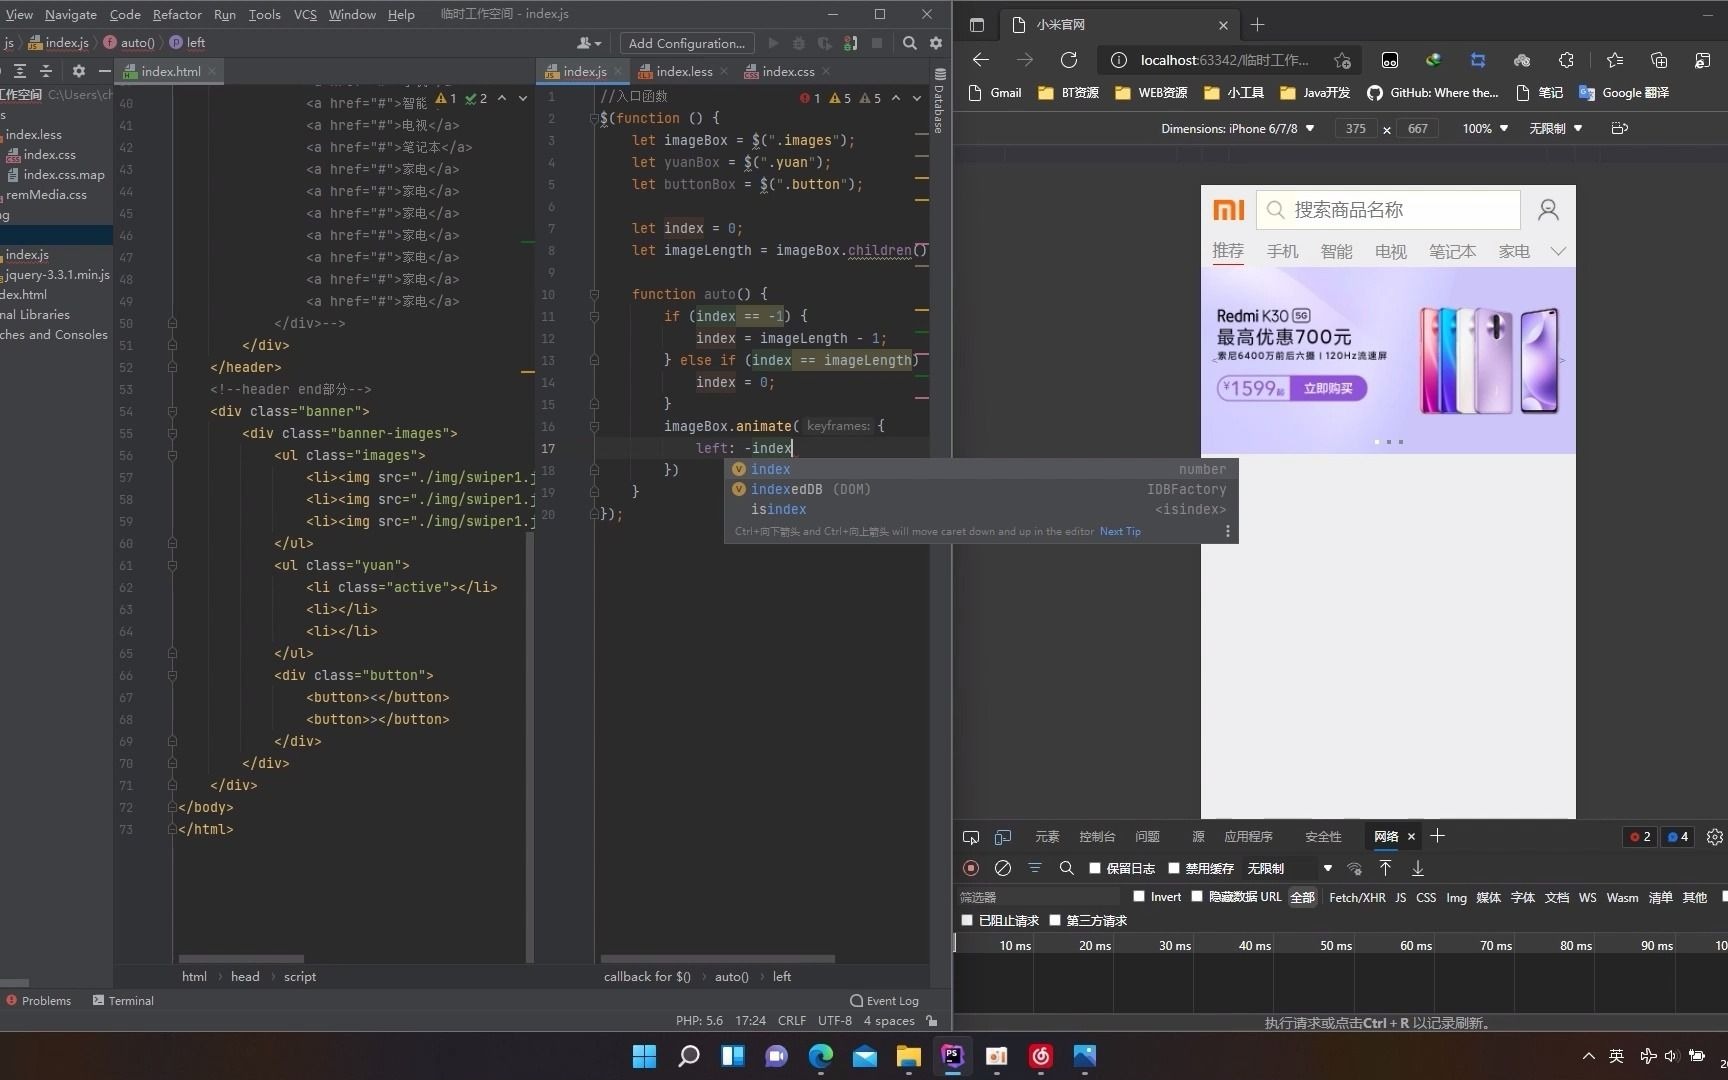Viewport: 1728px width, 1080px height.
Task: Open the Refactor menu
Action: click(177, 14)
